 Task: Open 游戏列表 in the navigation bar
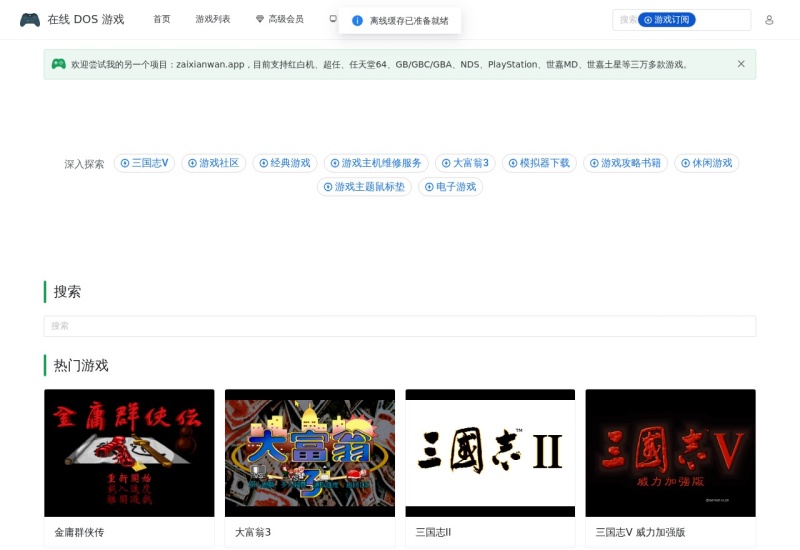213,19
